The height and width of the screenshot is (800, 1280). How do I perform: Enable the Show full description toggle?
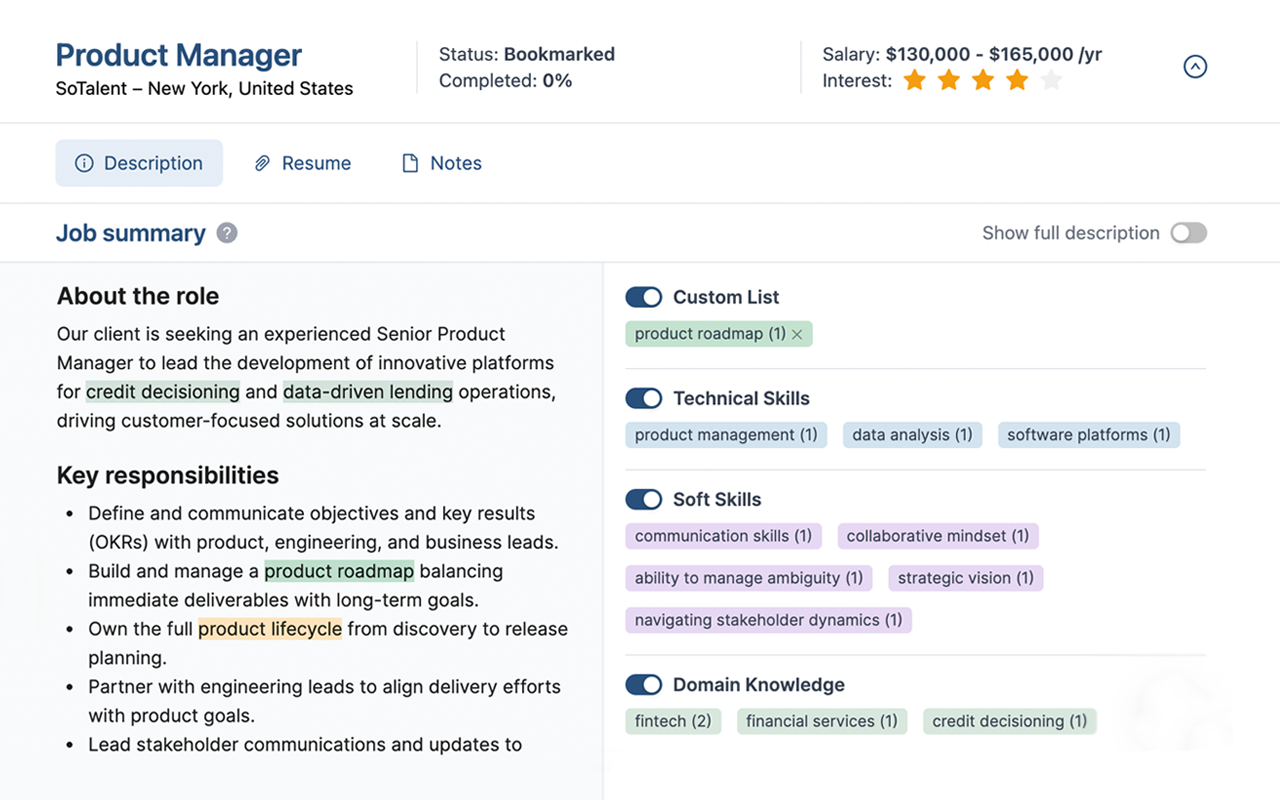pos(1188,232)
